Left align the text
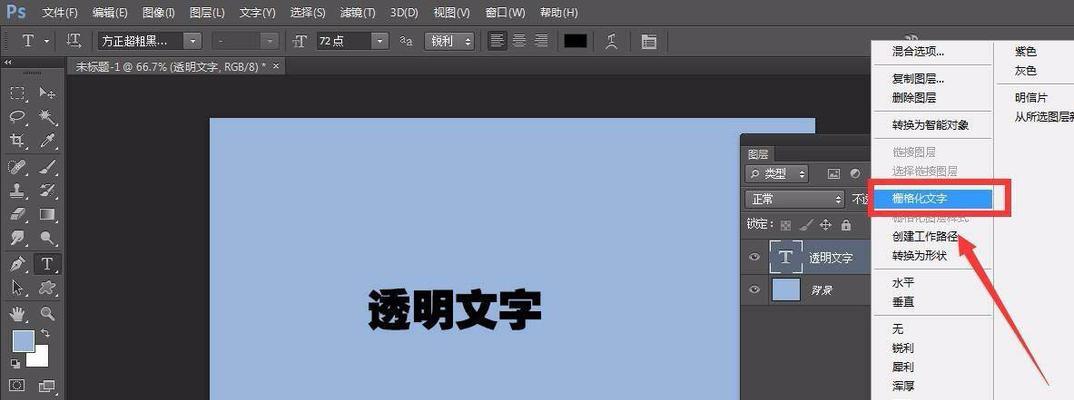Image resolution: width=1074 pixels, height=400 pixels. pyautogui.click(x=498, y=41)
